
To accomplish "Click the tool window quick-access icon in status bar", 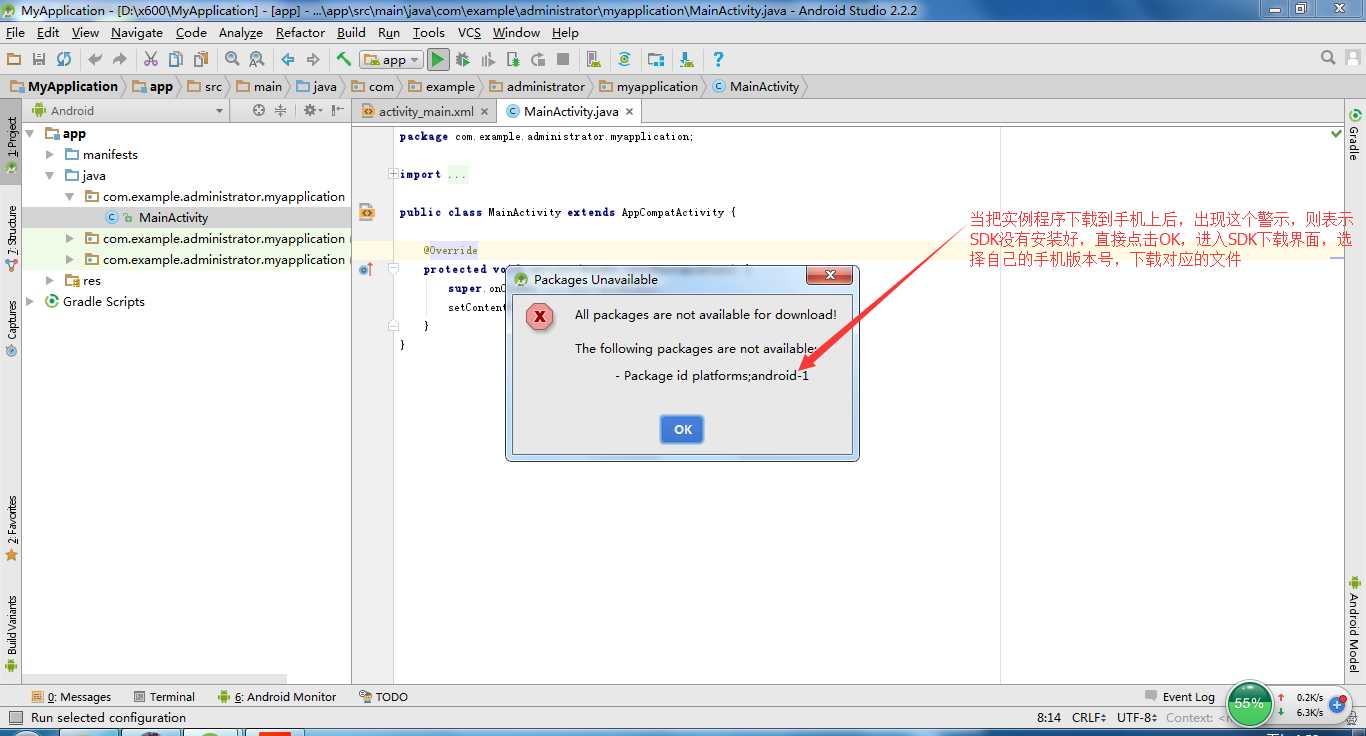I will tap(14, 718).
